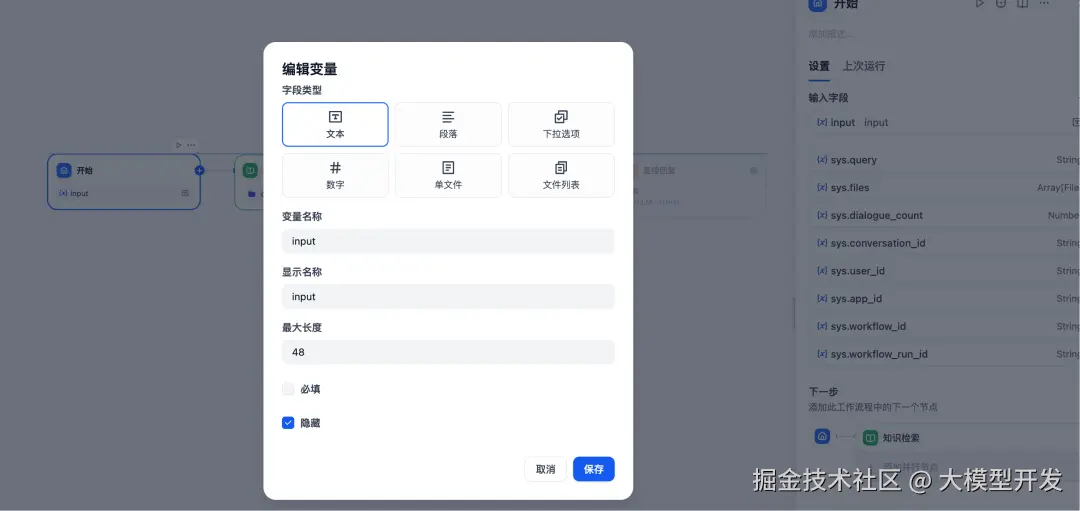Click the sys.conversation_id variable row
The image size is (1080, 511).
tap(945, 243)
